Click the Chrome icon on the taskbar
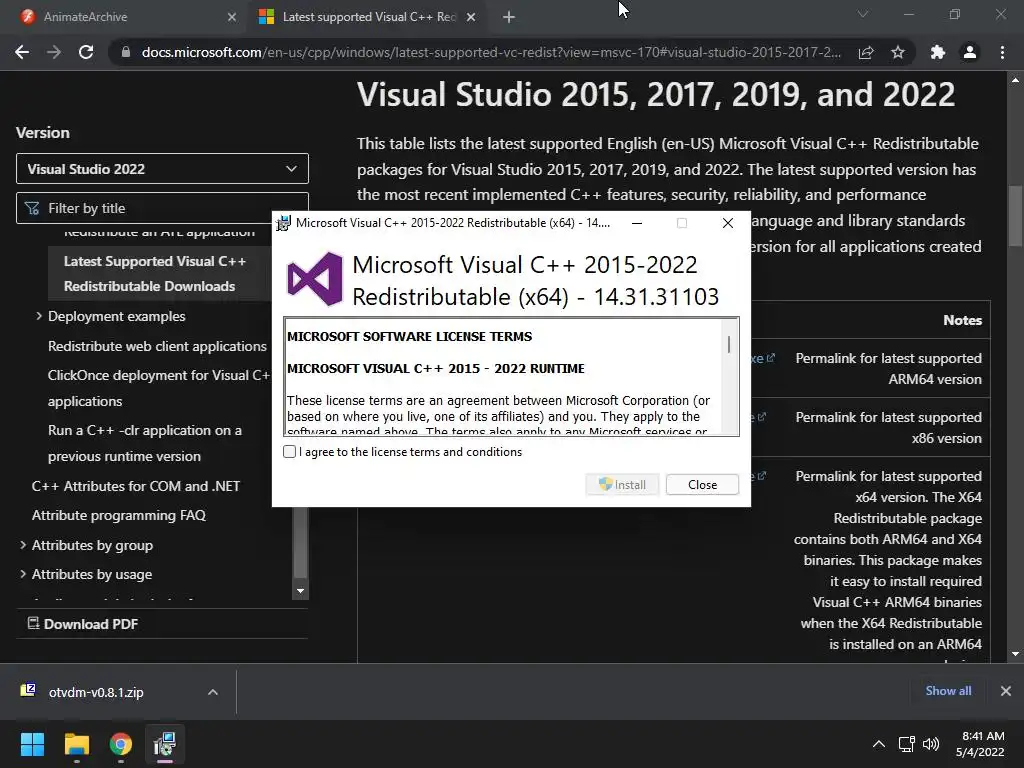 [121, 744]
